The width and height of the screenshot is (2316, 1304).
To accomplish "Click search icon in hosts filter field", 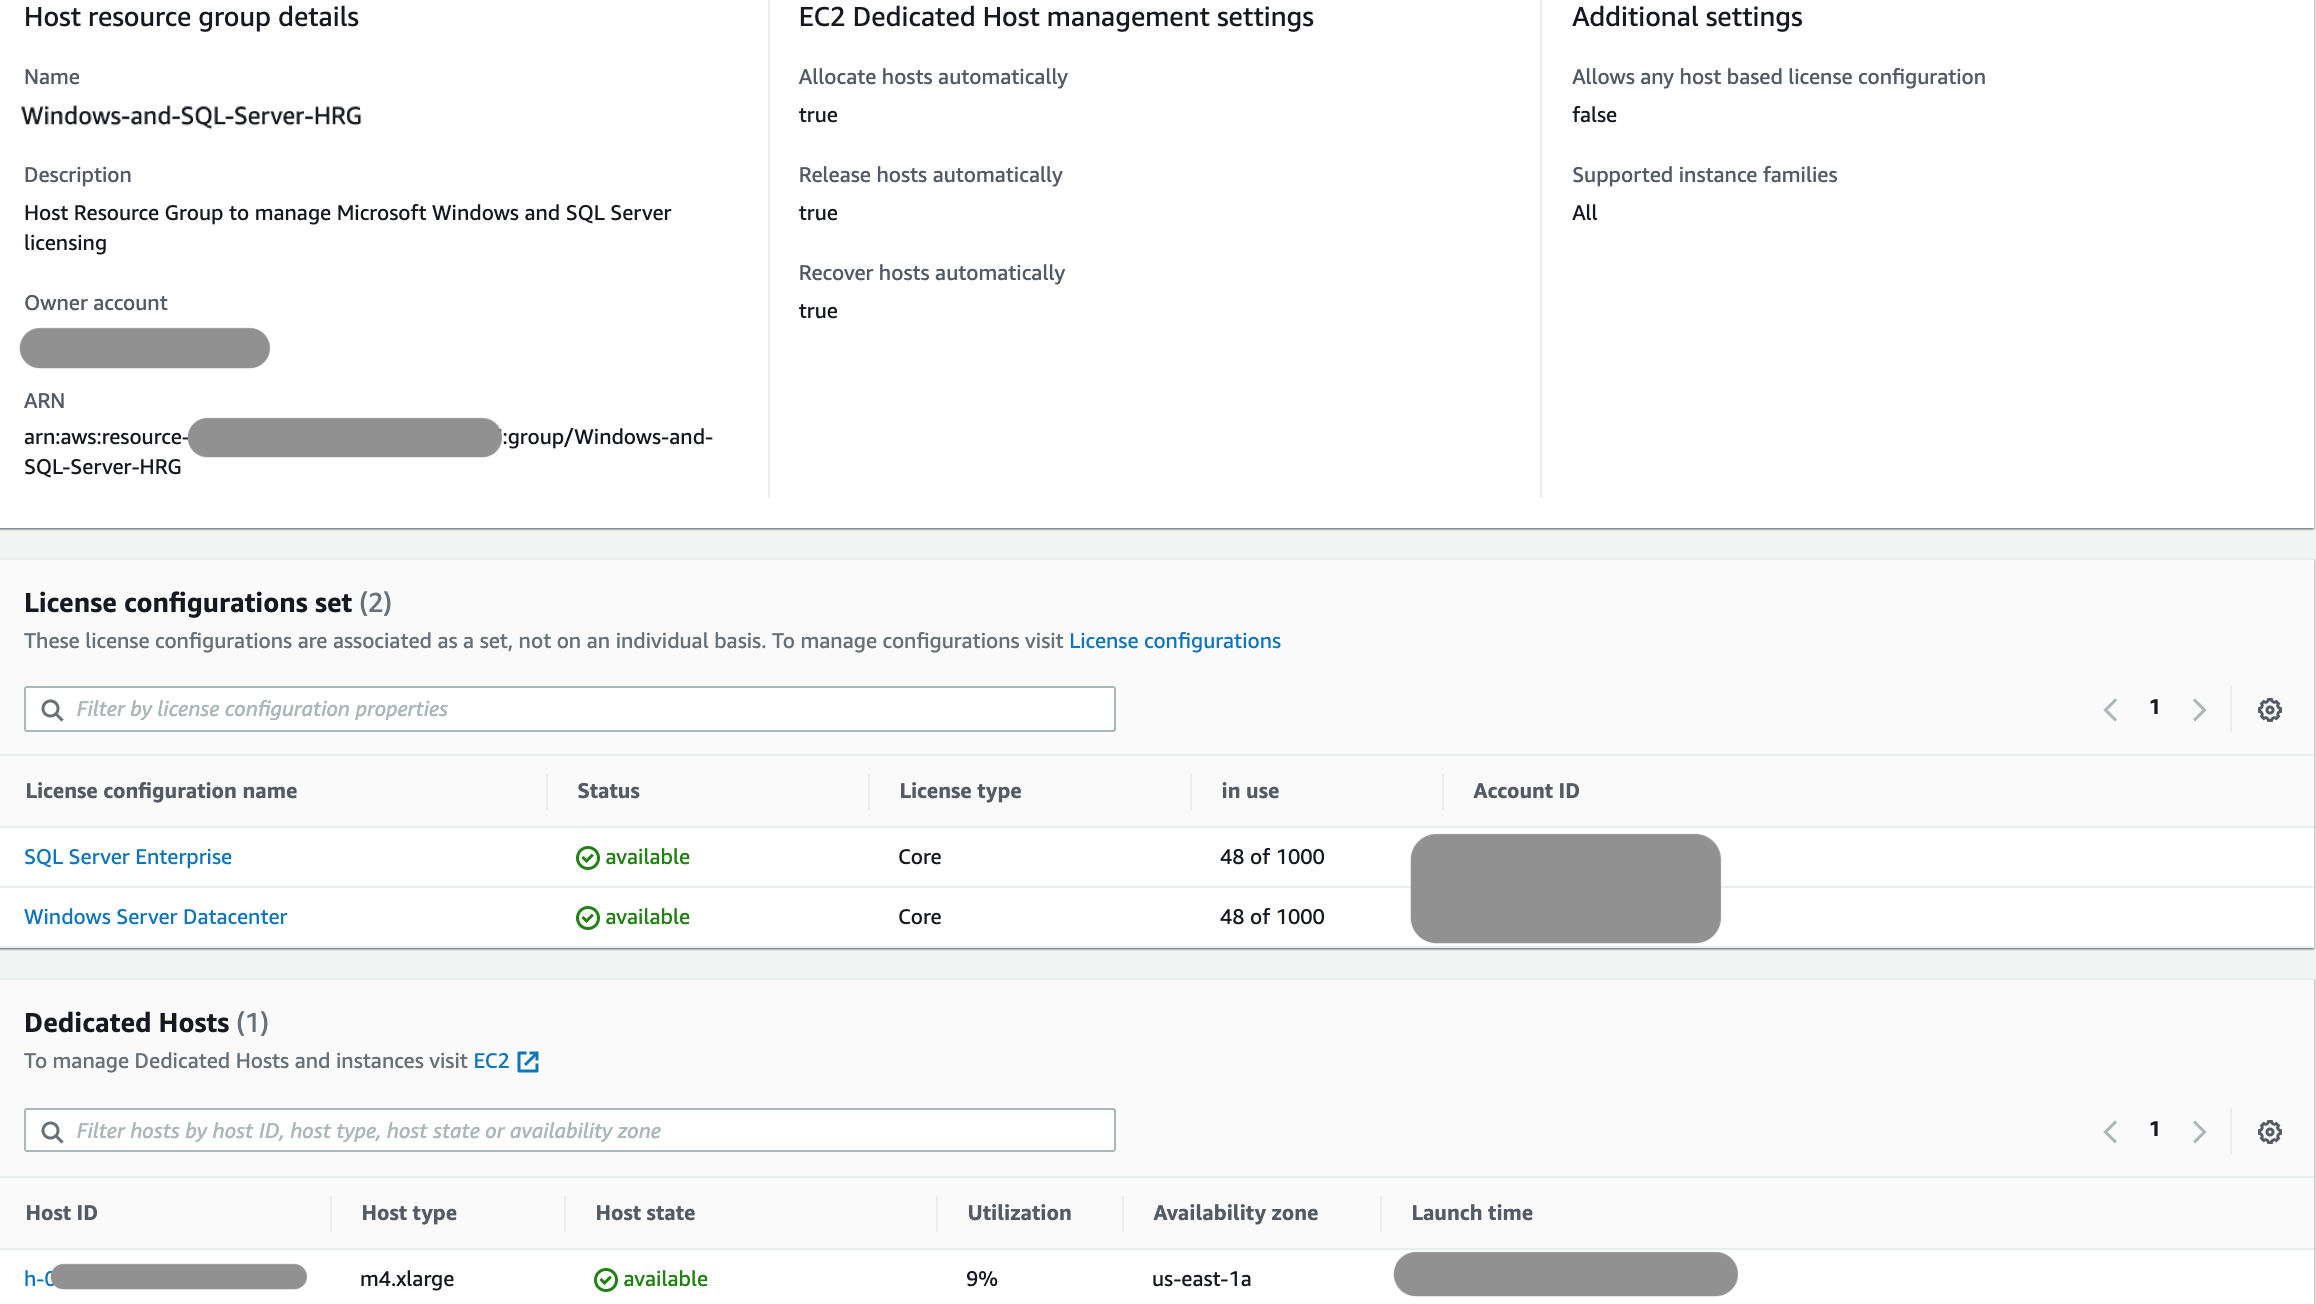I will pos(52,1132).
